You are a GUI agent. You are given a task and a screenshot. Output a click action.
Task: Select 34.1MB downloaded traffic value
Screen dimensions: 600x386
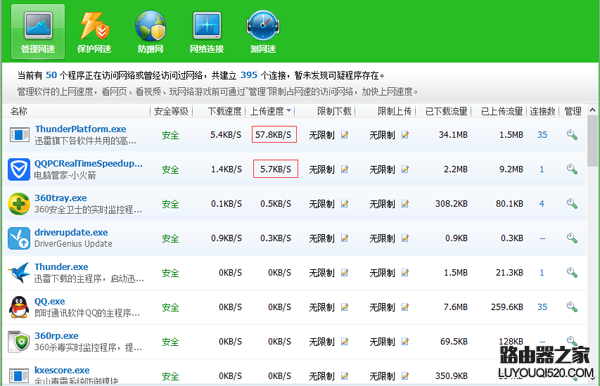tap(453, 135)
